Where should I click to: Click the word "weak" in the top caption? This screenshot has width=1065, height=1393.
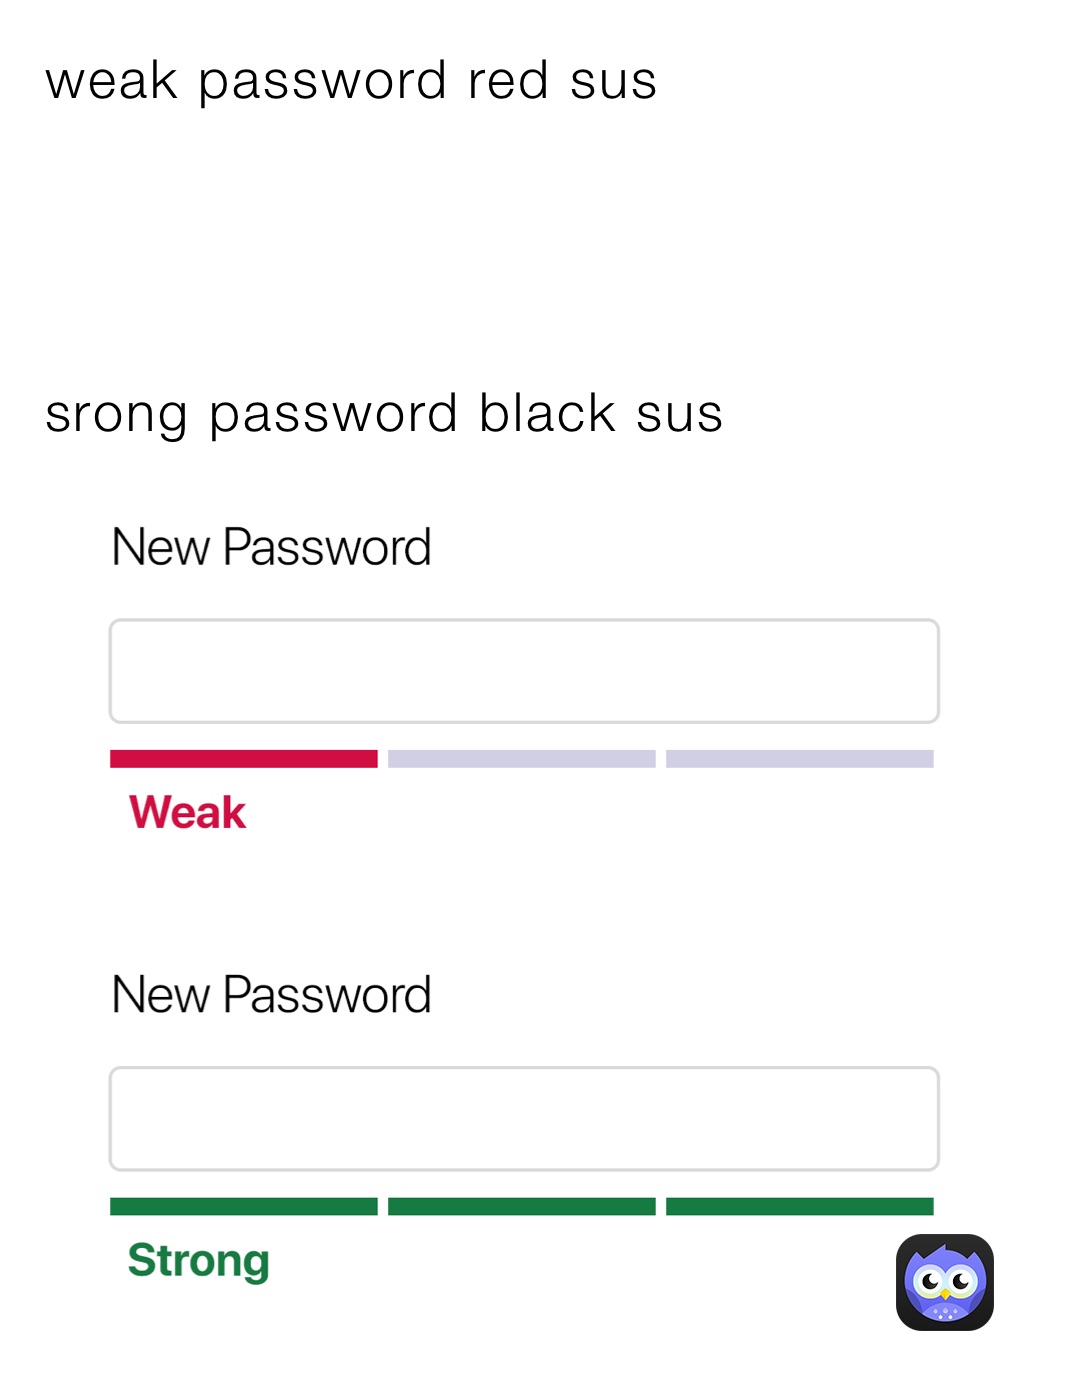click(111, 80)
